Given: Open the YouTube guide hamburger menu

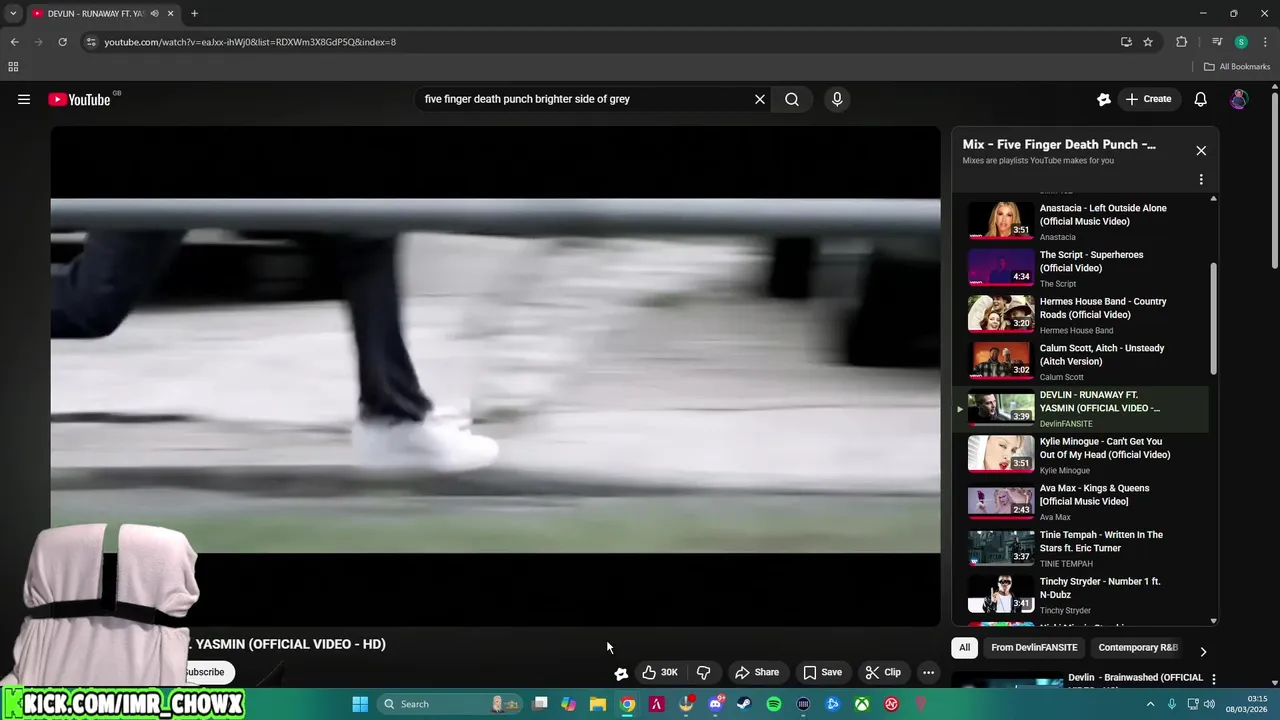Looking at the screenshot, I should [x=24, y=99].
